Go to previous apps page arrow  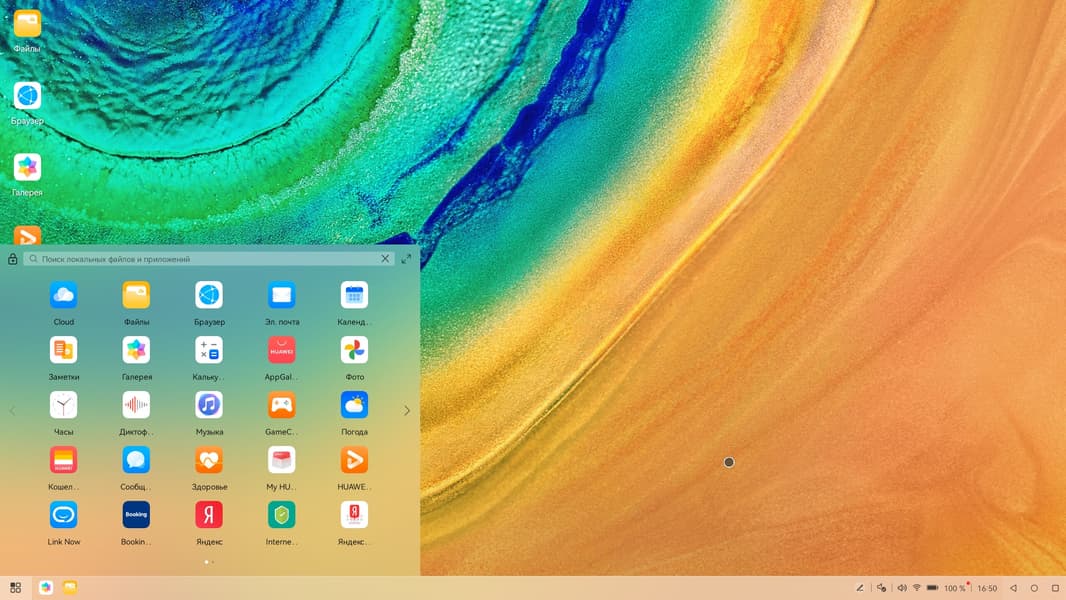[x=12, y=411]
